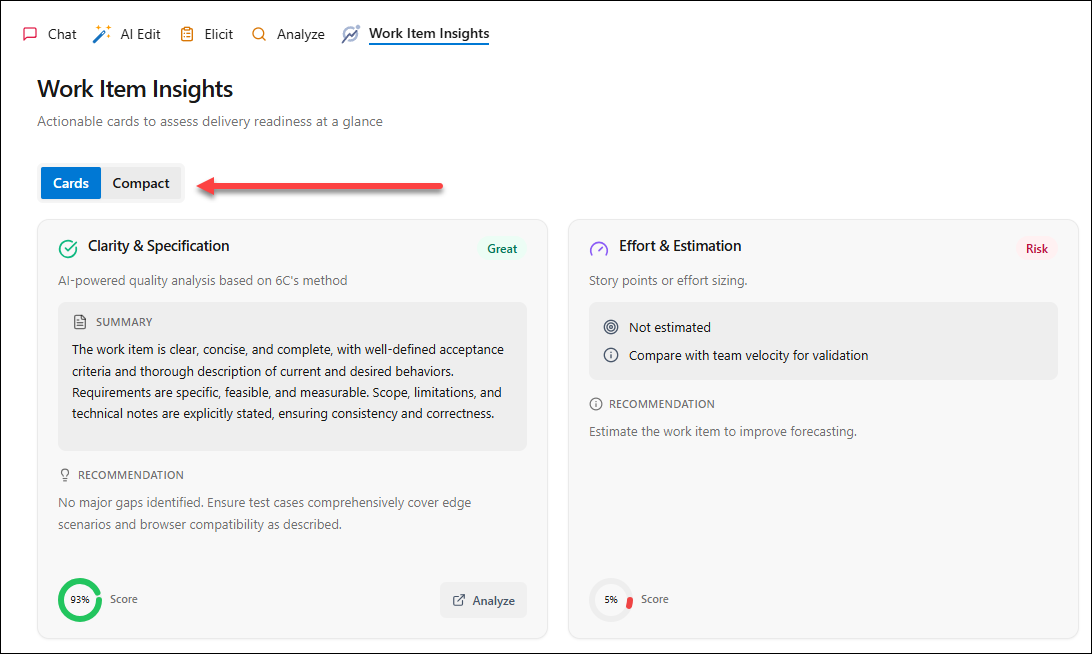The image size is (1092, 654).
Task: Click the green checkmark icon beside Clarity & Specification
Action: (x=68, y=249)
